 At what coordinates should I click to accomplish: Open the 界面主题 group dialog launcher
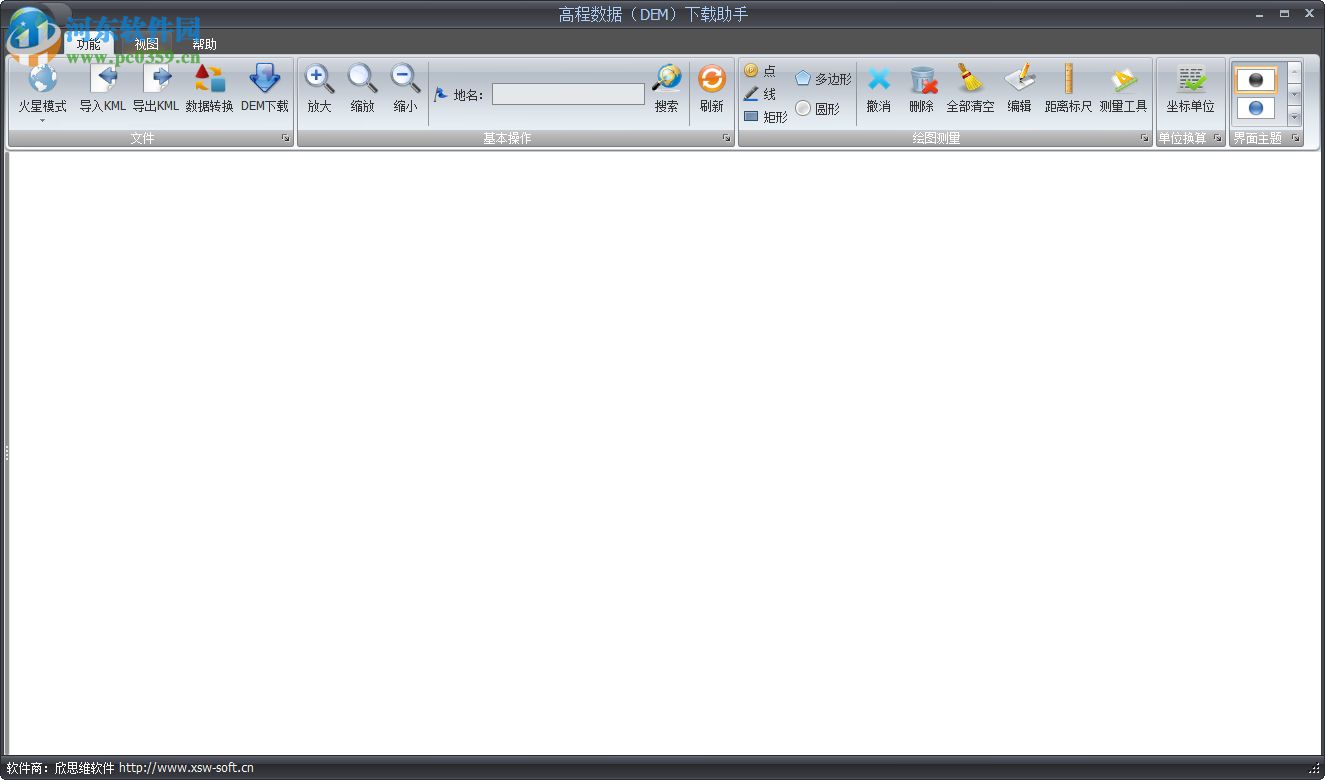(x=1295, y=138)
